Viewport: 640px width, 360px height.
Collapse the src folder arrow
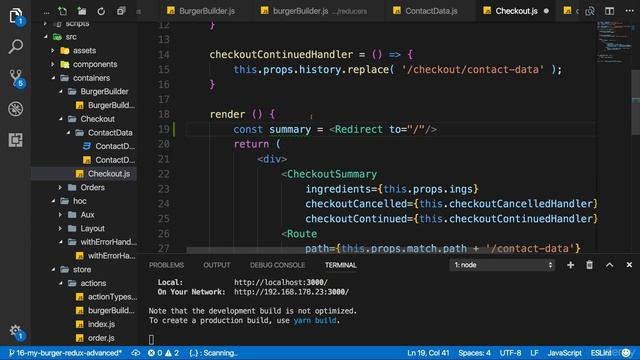46,37
